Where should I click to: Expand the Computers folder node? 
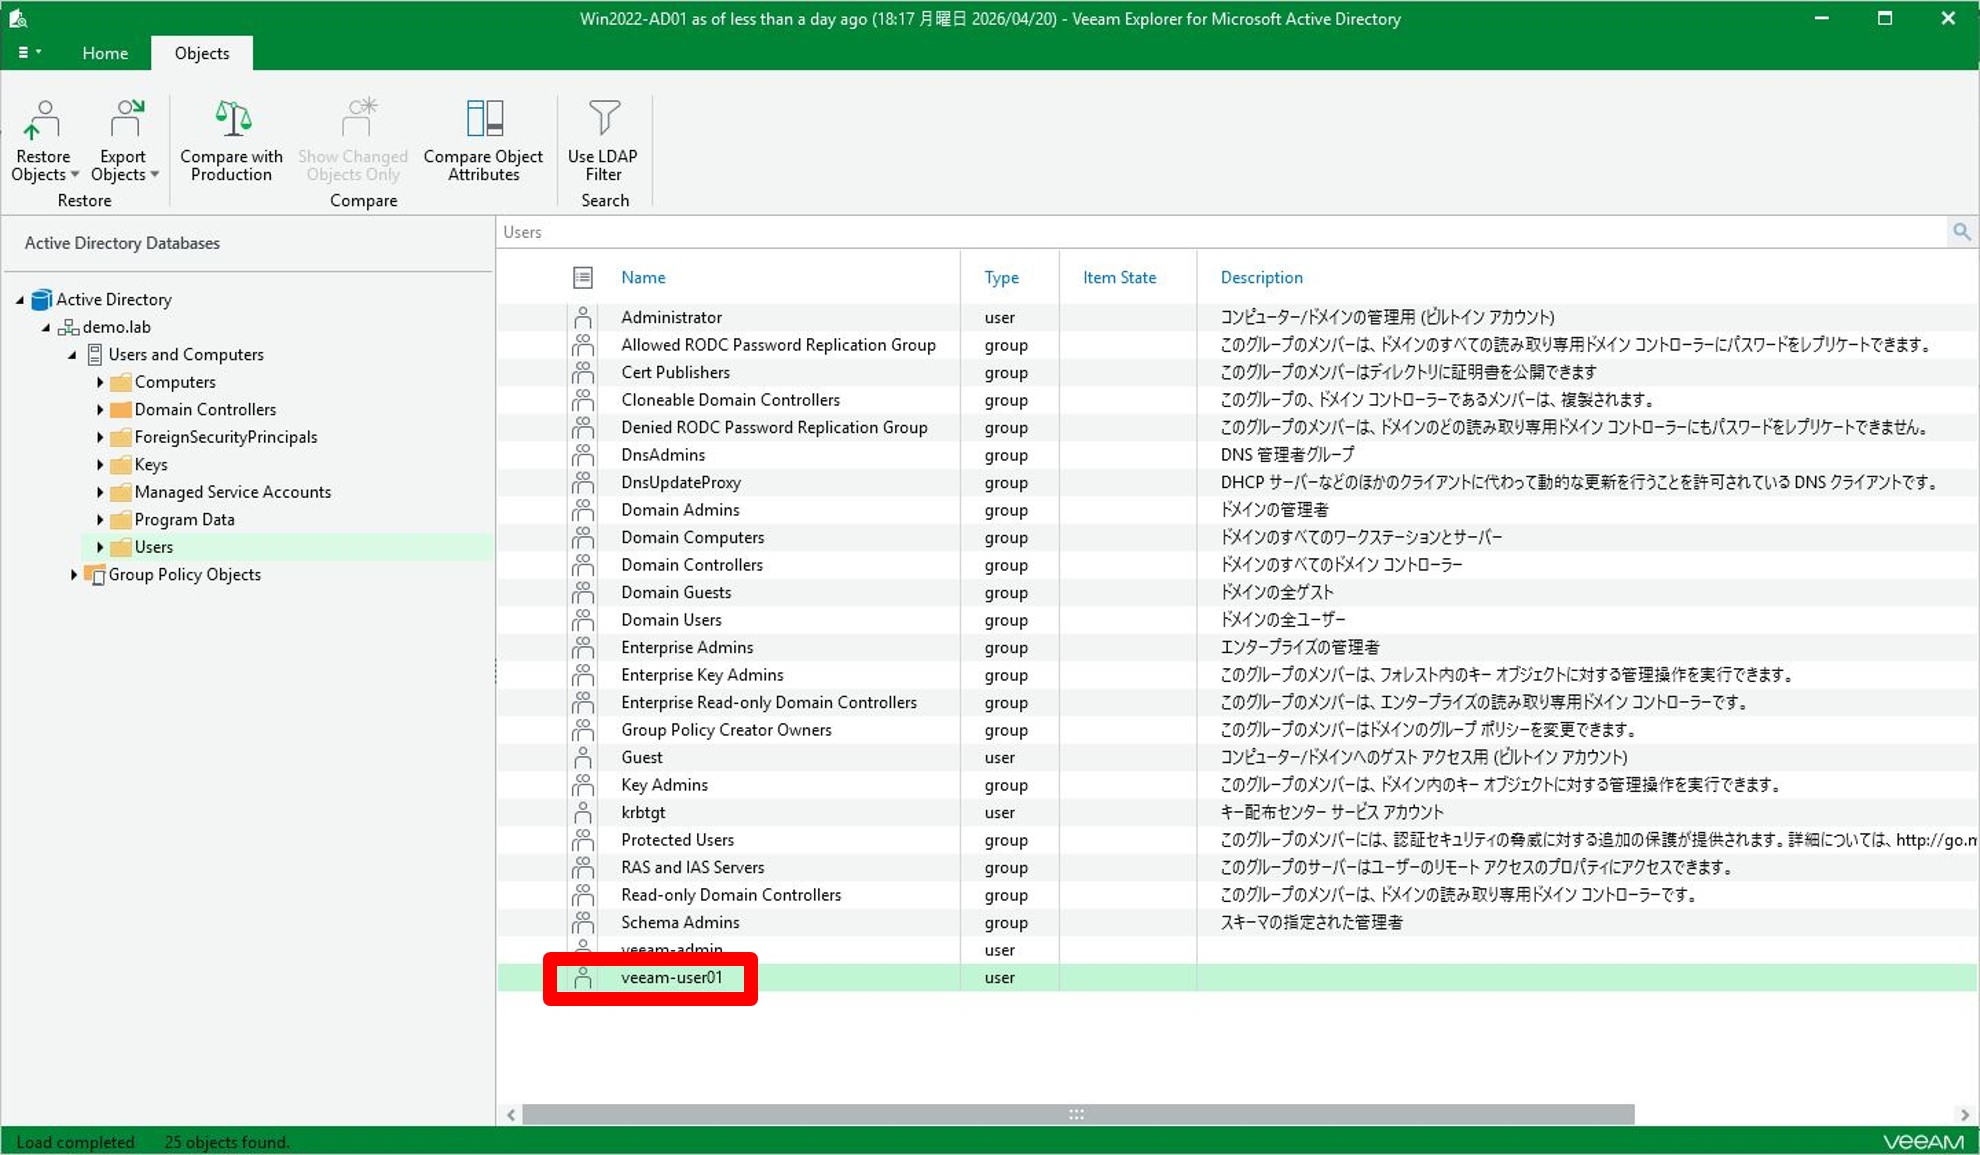(x=100, y=382)
